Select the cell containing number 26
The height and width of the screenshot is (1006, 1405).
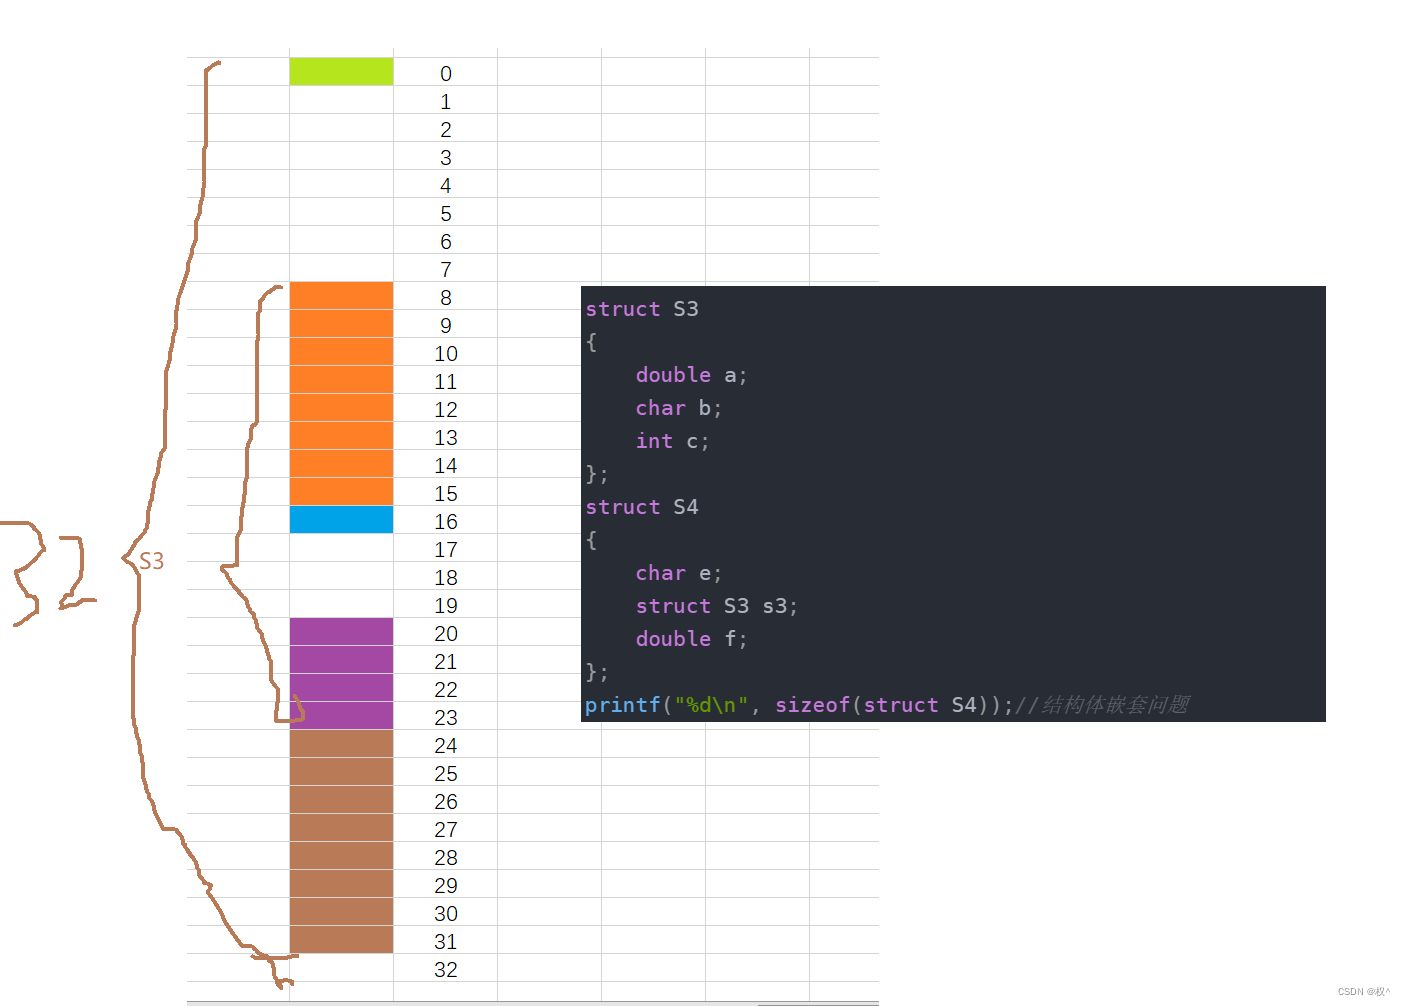(445, 800)
